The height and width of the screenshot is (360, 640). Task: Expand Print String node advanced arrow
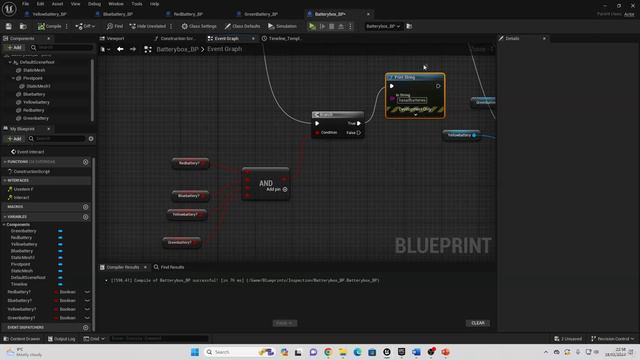(416, 115)
